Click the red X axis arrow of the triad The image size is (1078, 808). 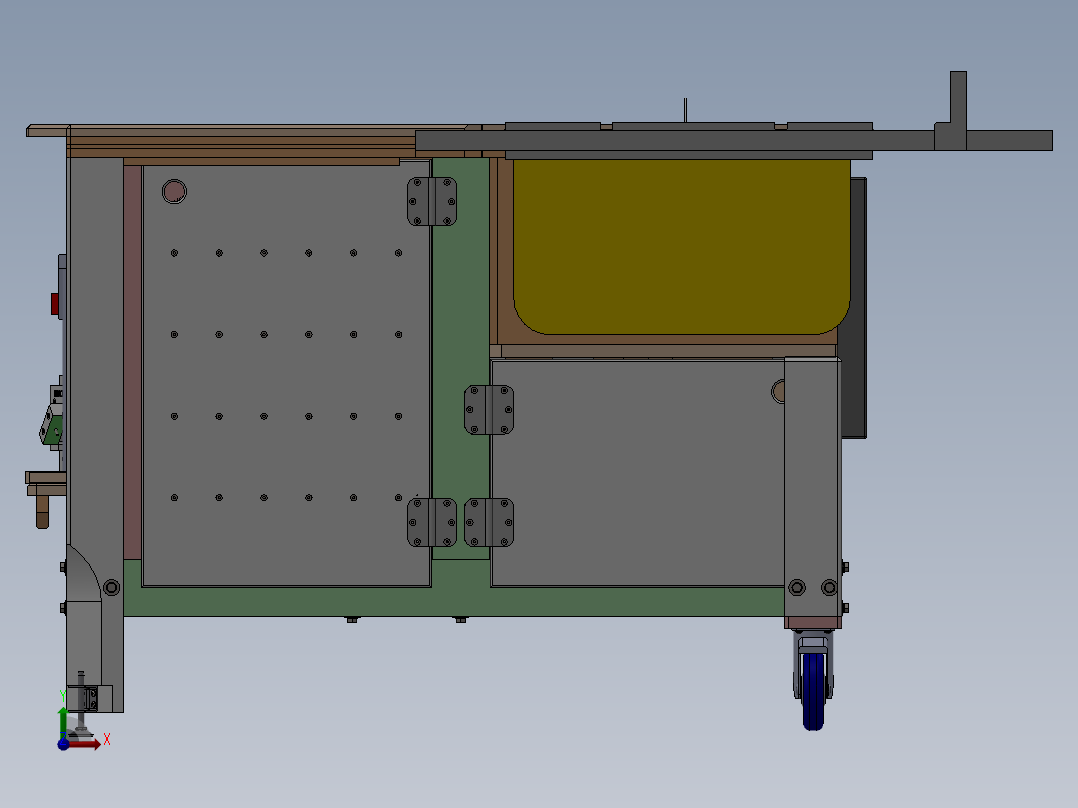pos(86,744)
